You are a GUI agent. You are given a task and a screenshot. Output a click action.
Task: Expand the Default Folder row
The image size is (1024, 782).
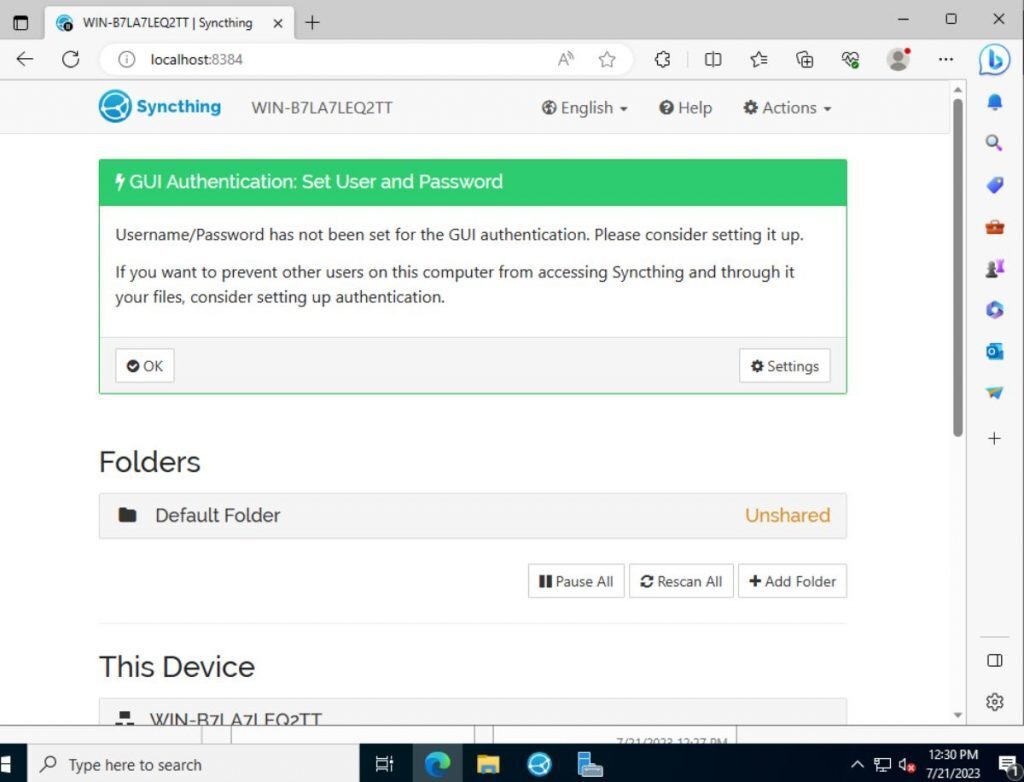point(473,515)
